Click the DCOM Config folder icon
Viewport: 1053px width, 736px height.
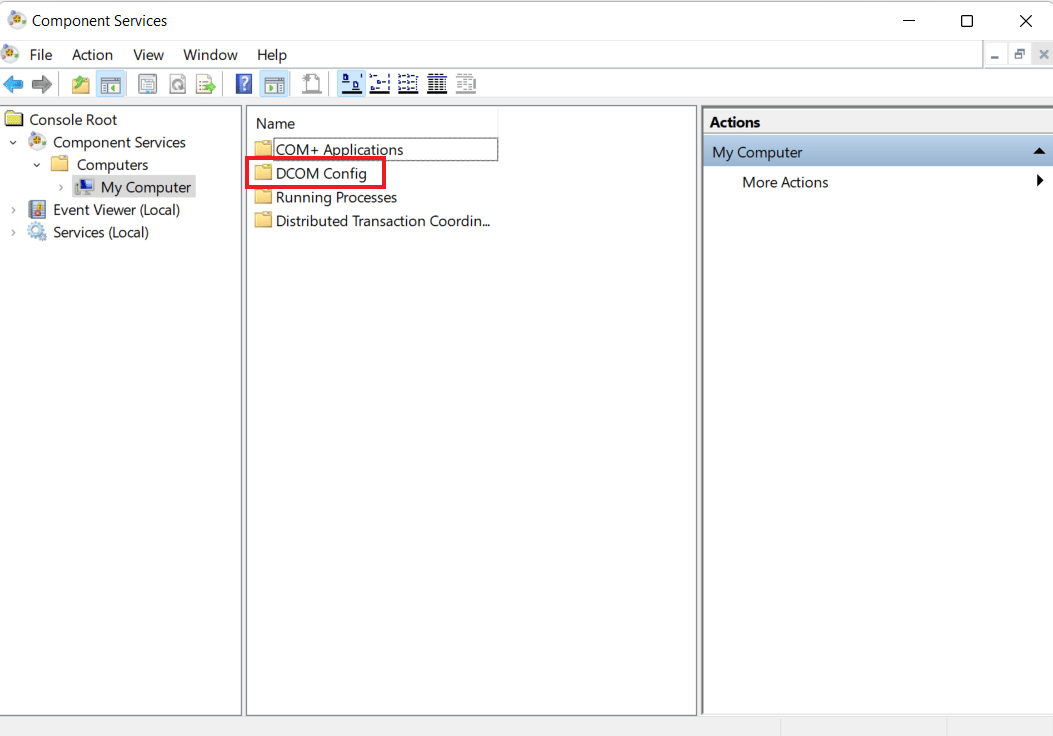263,173
